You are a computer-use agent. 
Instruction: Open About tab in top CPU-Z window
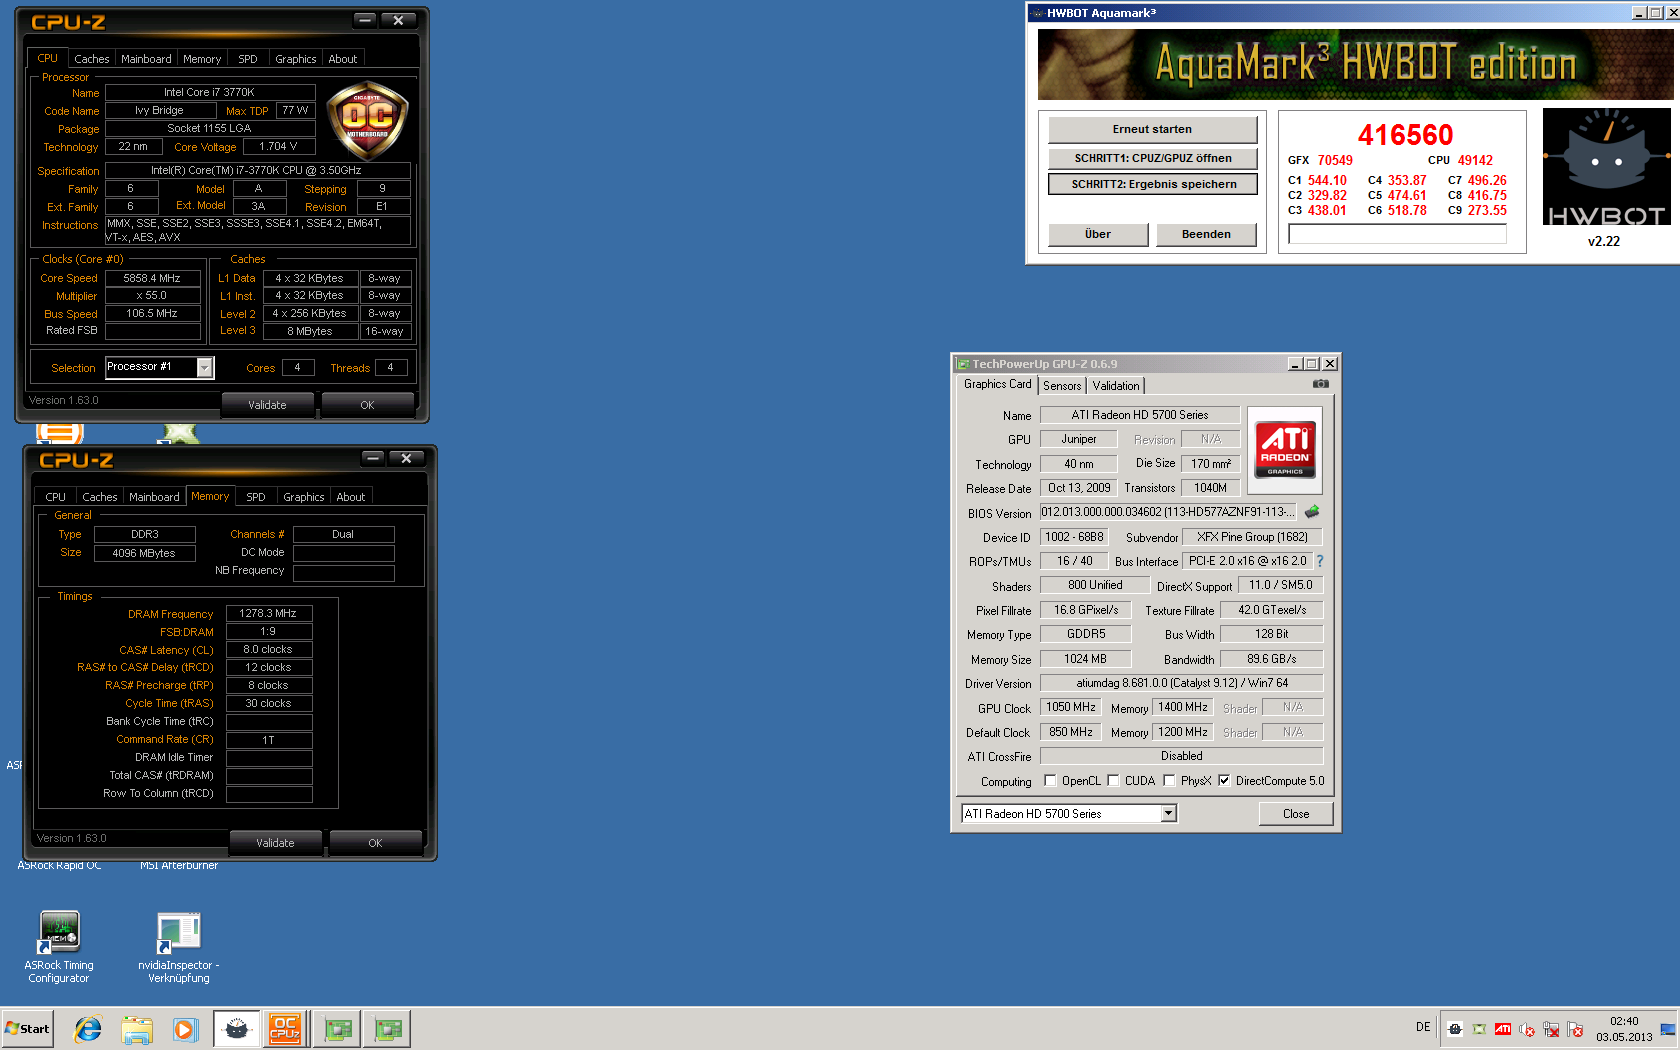tap(343, 59)
